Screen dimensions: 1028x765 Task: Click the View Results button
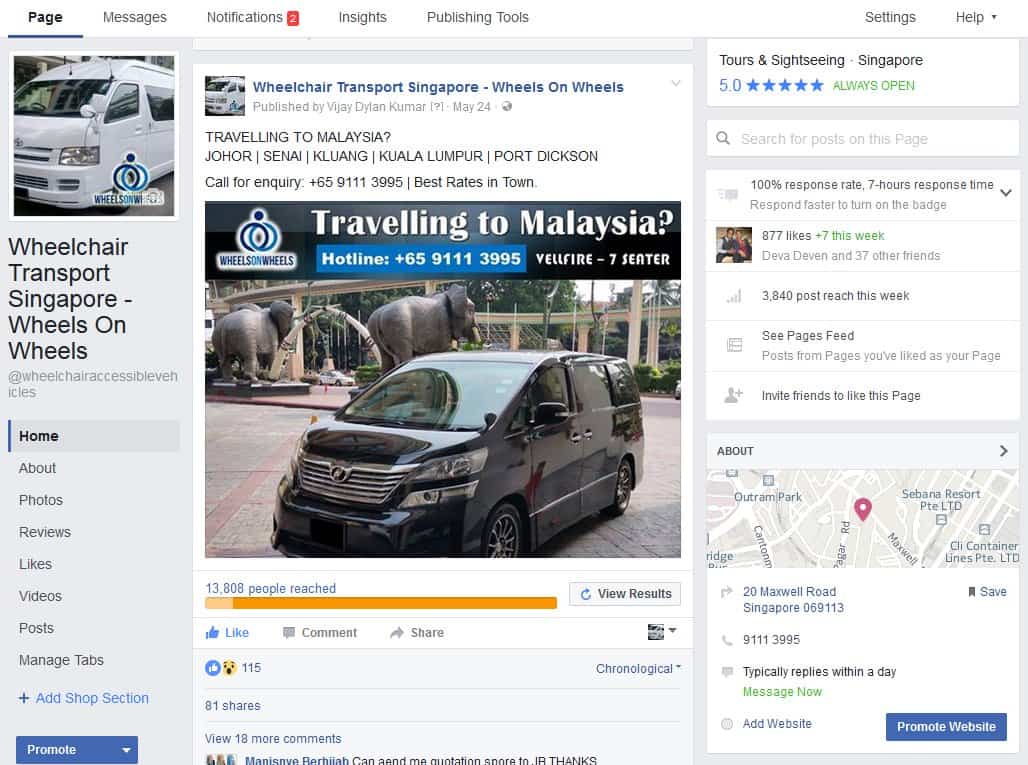625,594
